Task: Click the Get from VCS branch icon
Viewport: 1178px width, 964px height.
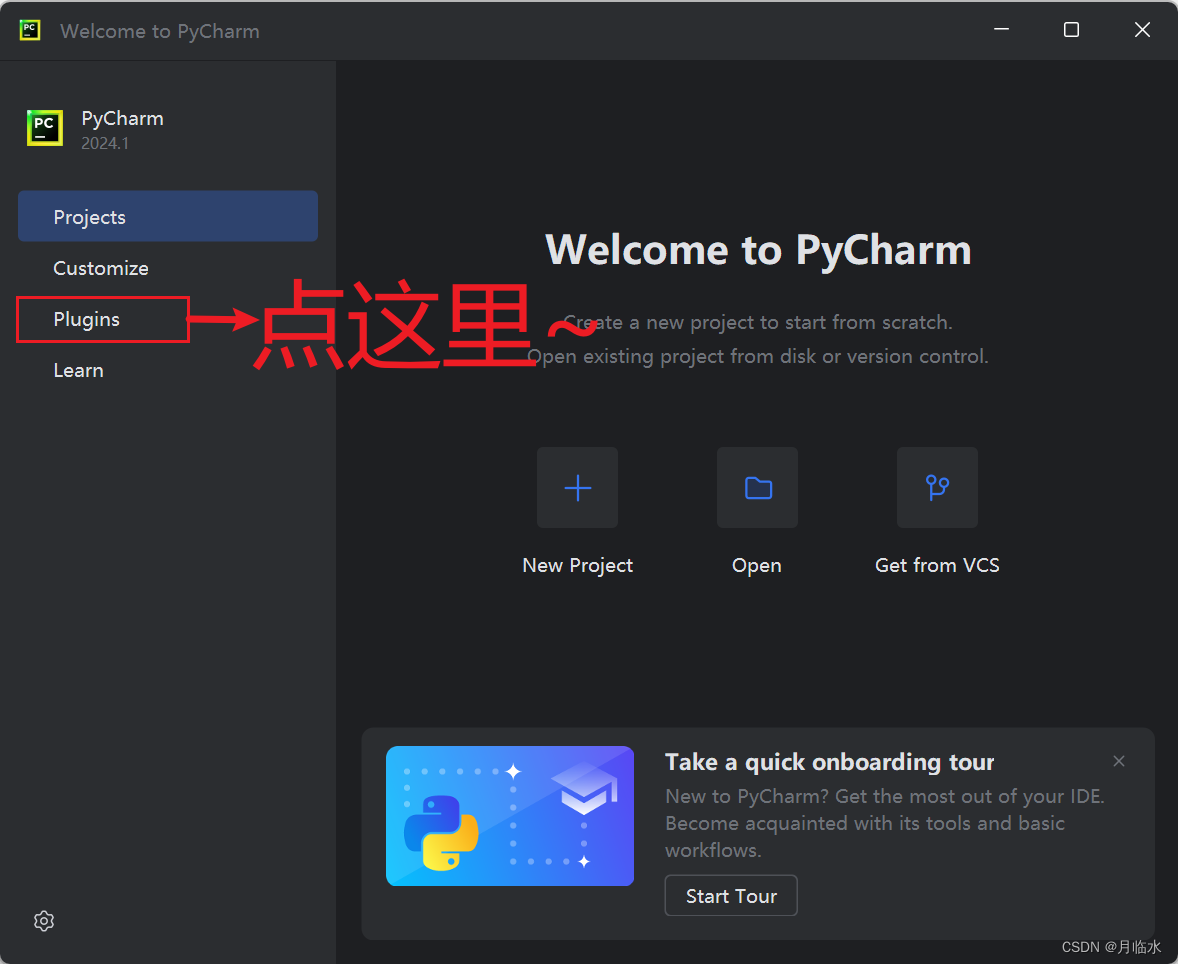Action: pyautogui.click(x=938, y=488)
